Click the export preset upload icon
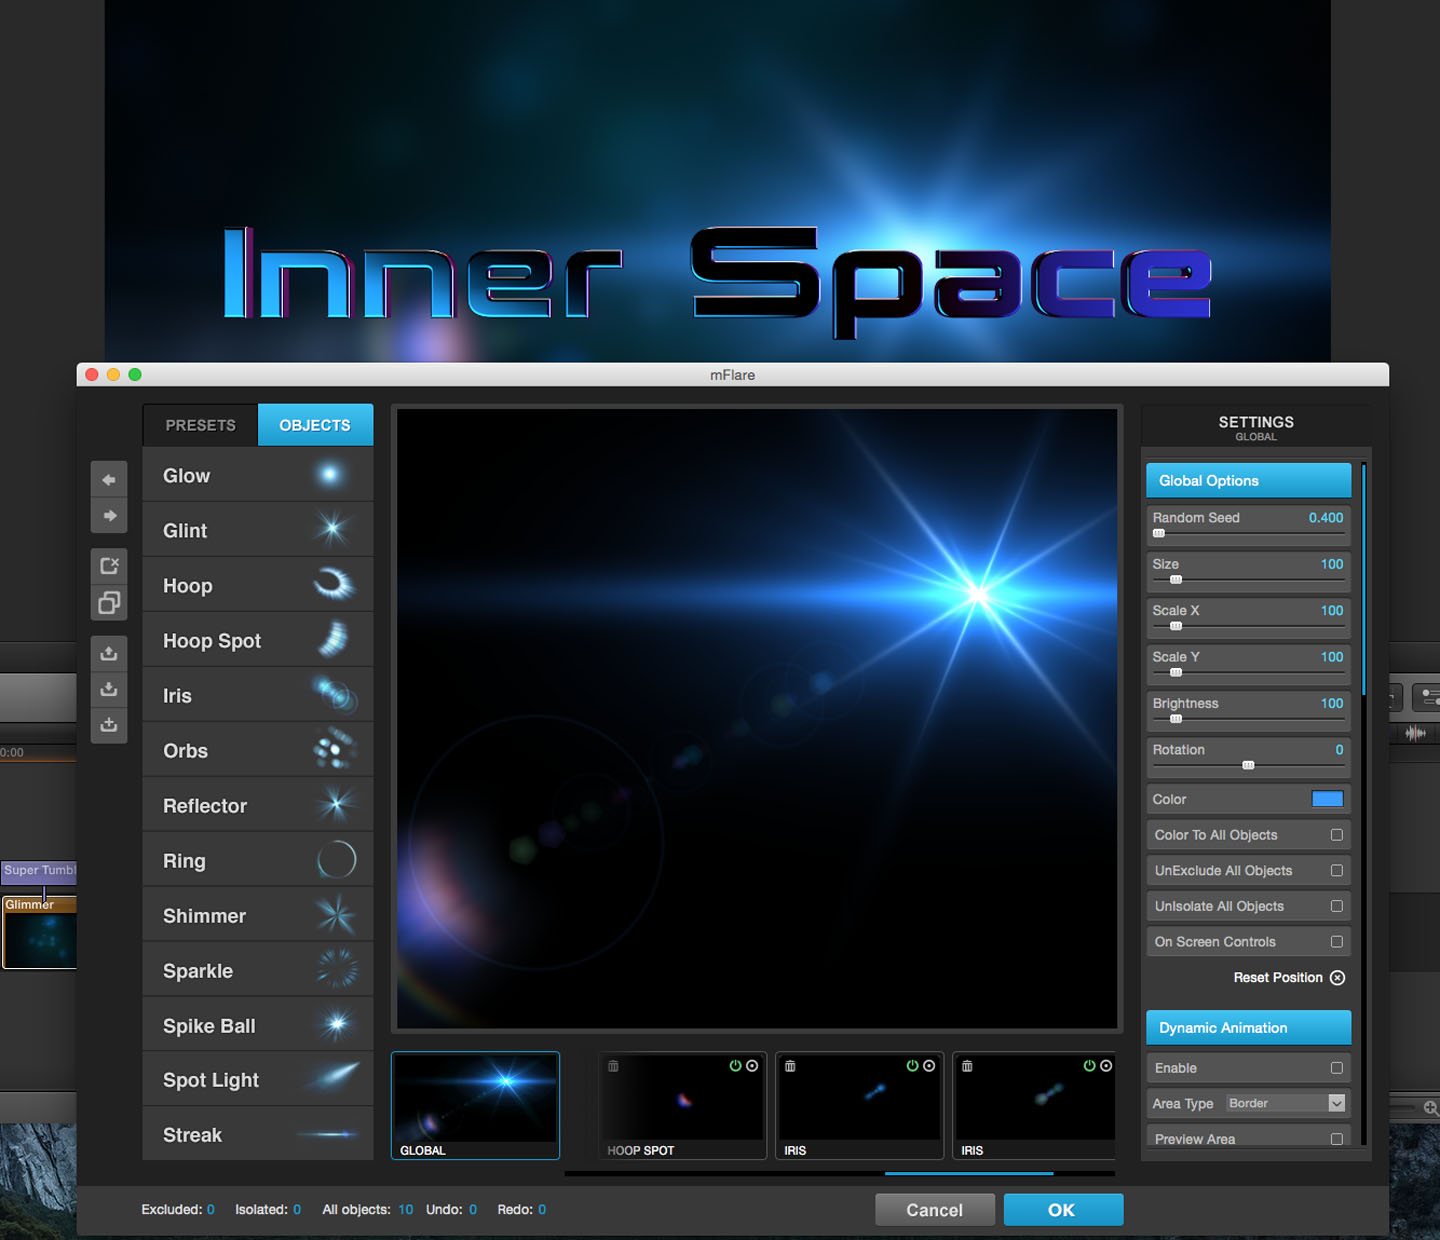Screen dimensions: 1440x1240 point(109,653)
